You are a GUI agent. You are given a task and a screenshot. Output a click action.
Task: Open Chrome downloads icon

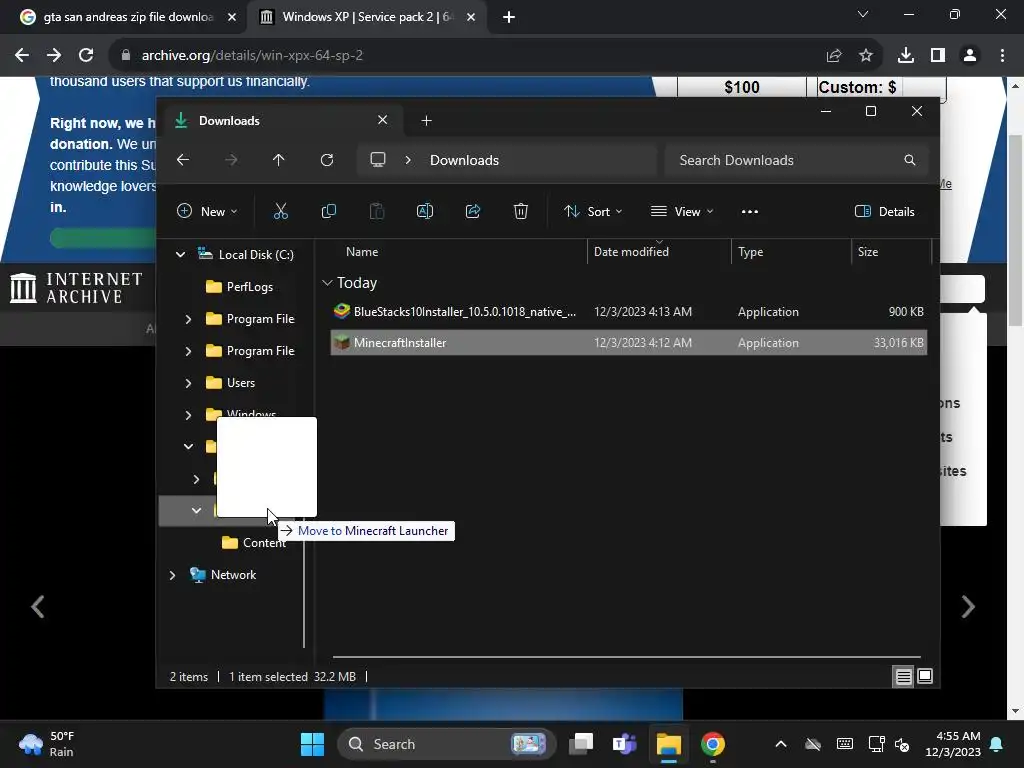[906, 56]
